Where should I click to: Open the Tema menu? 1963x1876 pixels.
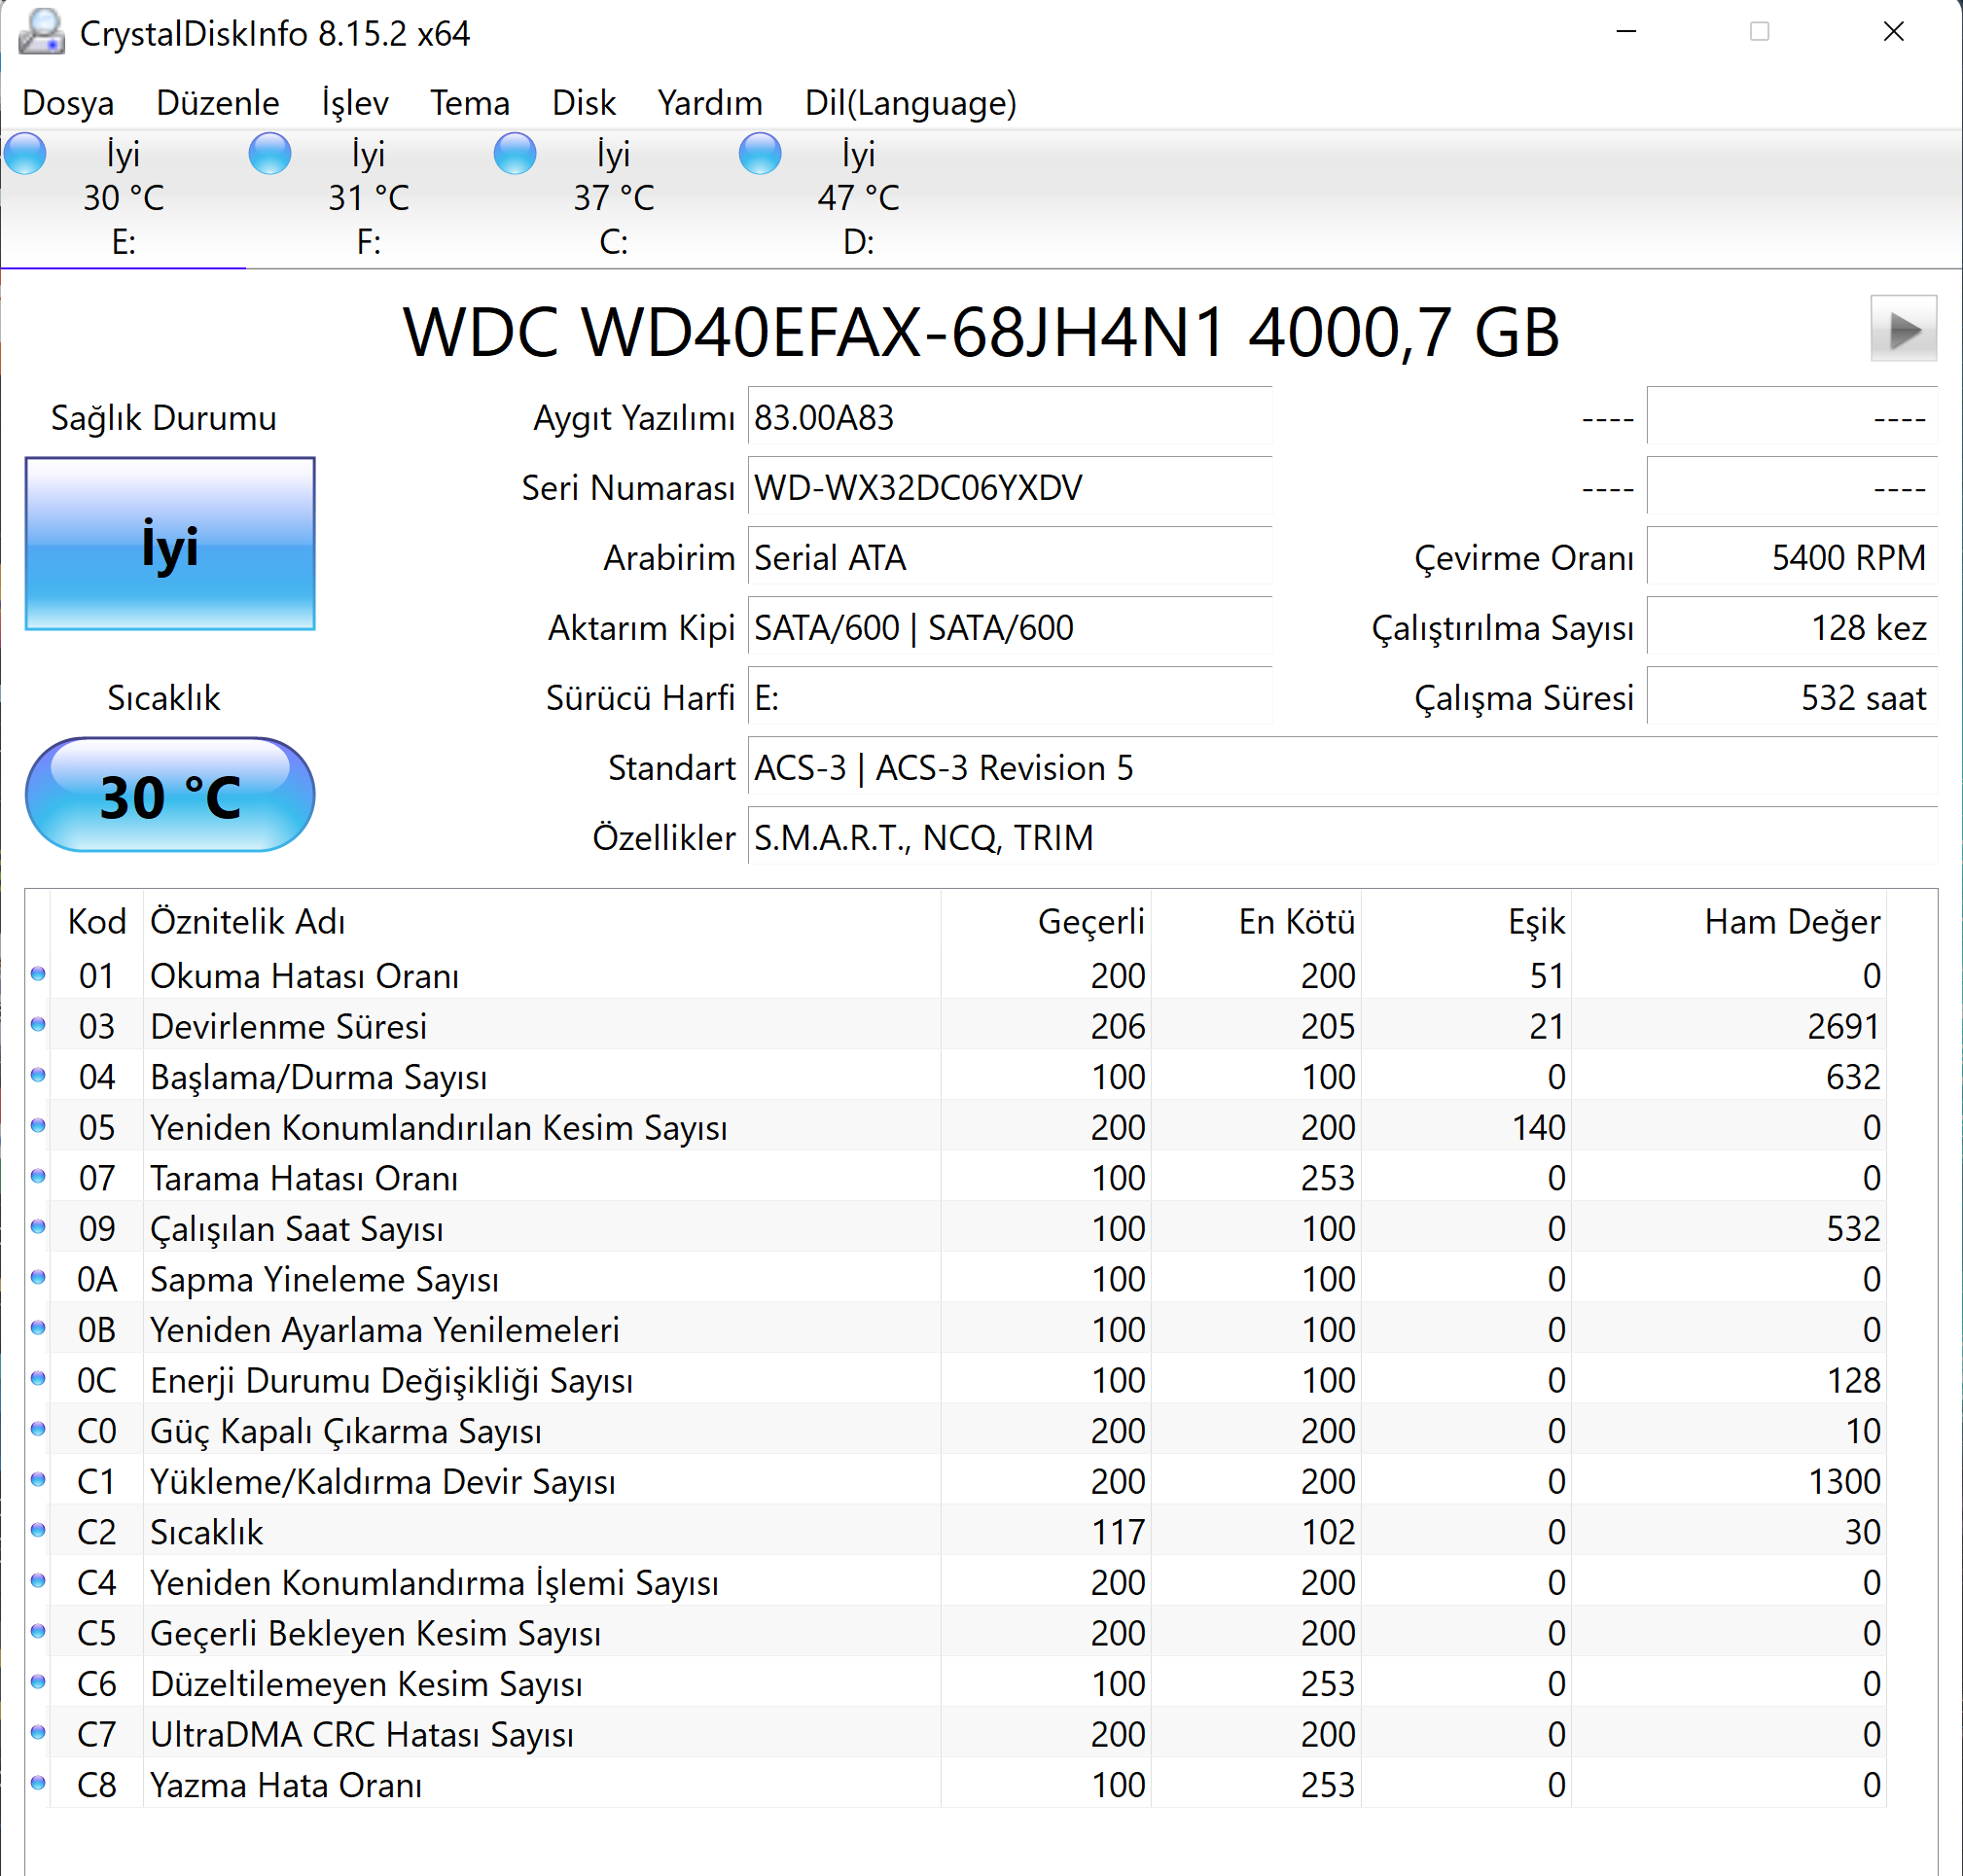click(470, 103)
